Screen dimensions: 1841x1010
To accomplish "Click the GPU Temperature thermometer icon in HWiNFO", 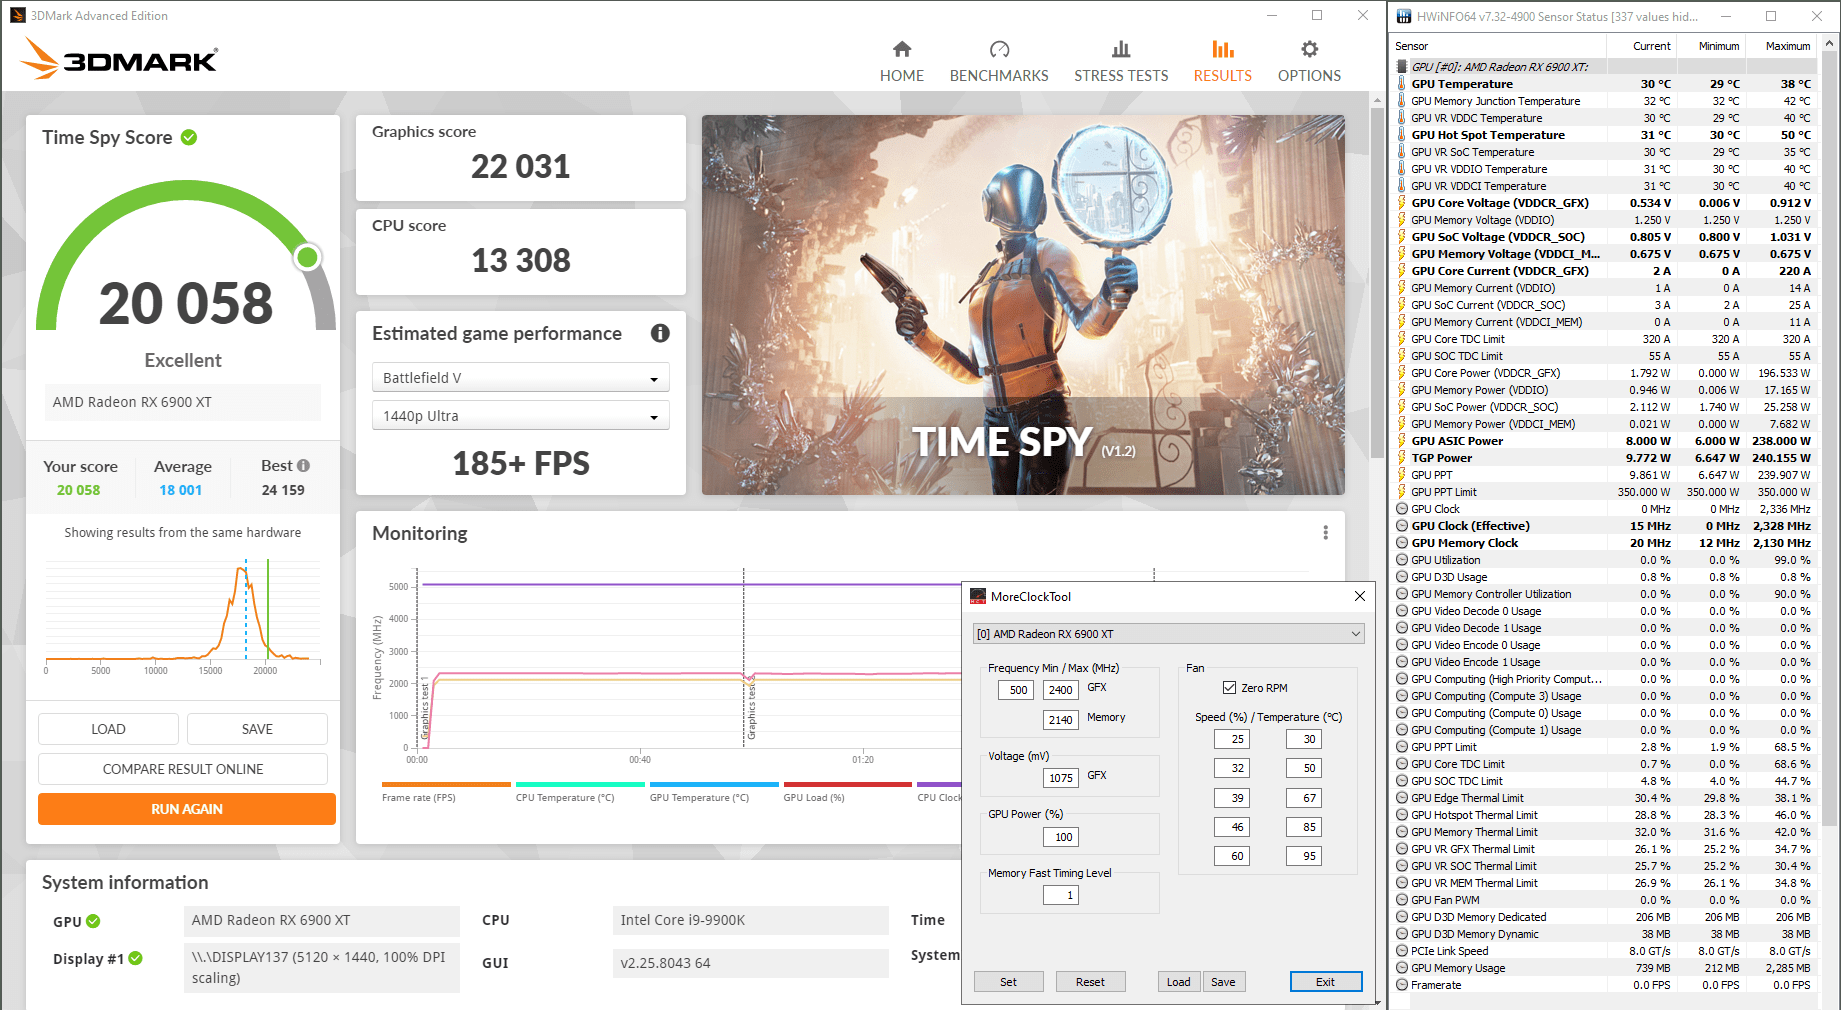I will [1402, 84].
